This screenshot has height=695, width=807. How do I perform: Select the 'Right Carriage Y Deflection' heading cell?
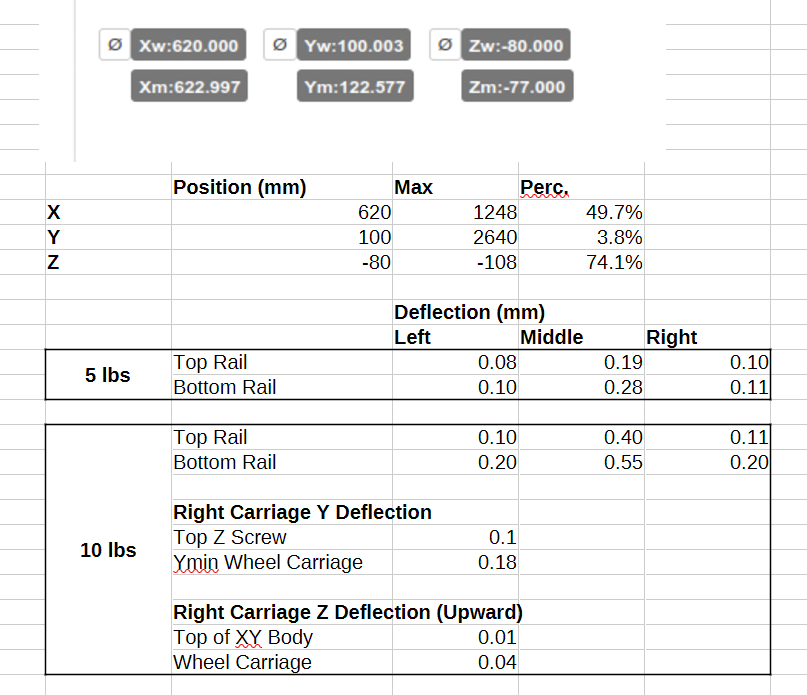pos(302,512)
